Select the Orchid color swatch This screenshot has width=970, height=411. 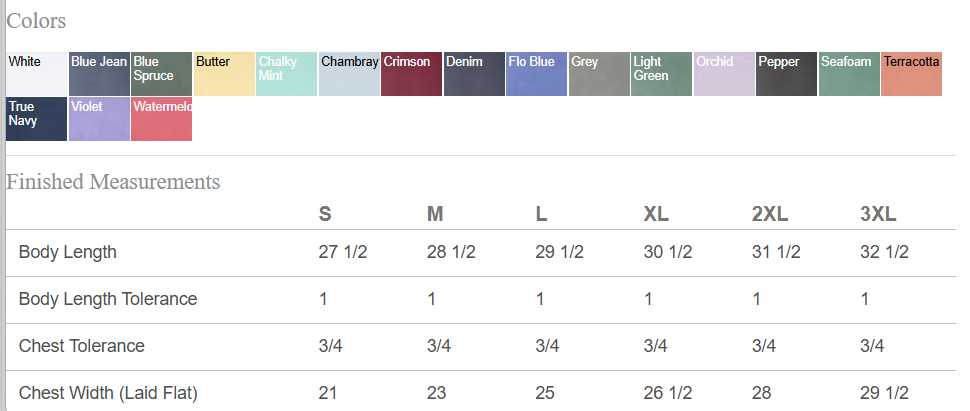click(724, 74)
